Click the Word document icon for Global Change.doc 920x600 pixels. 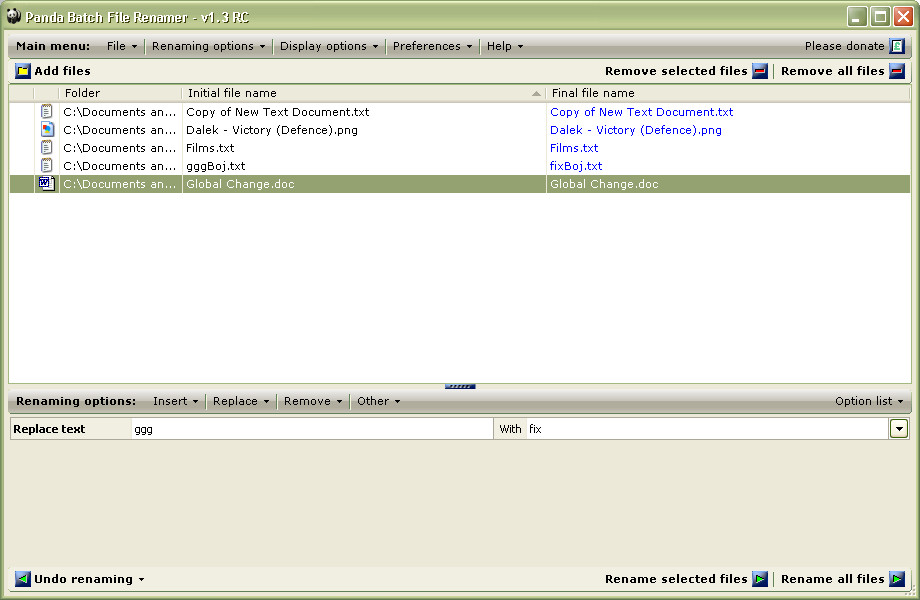46,184
